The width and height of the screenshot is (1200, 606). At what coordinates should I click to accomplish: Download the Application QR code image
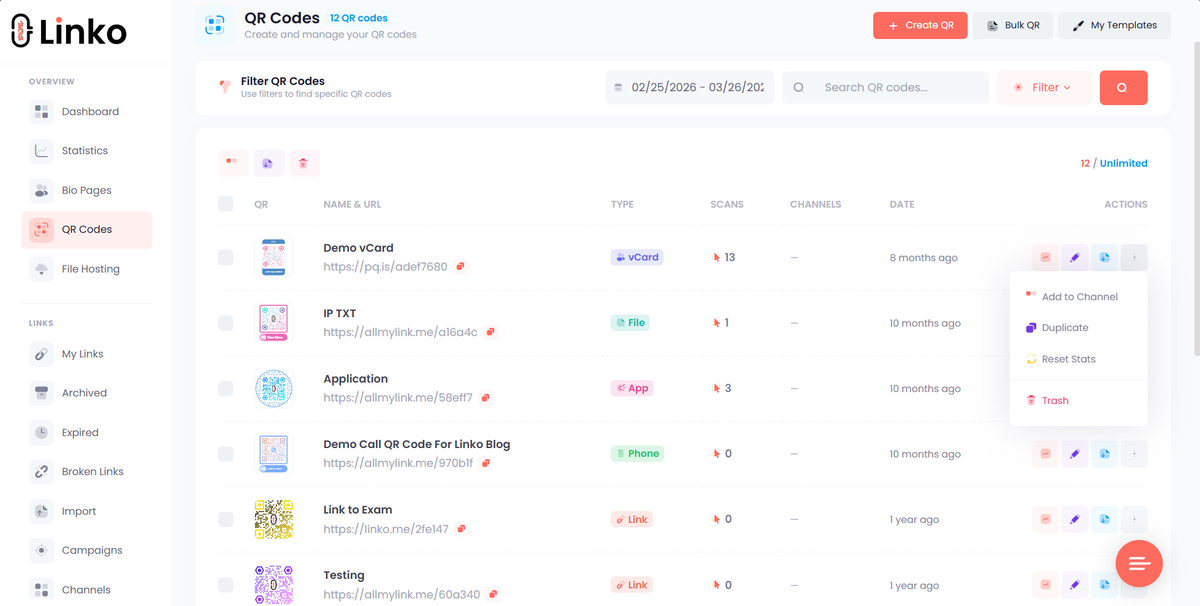click(1104, 388)
